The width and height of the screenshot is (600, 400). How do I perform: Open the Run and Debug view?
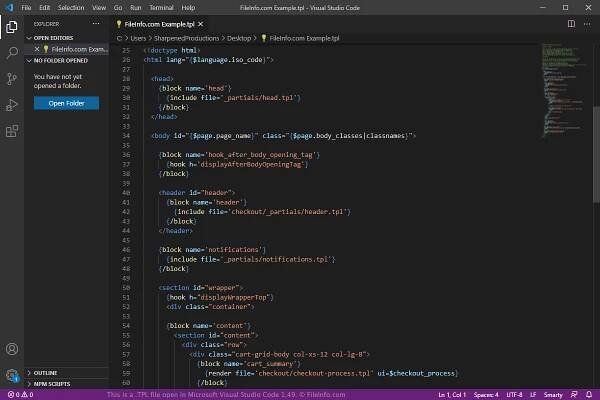click(11, 105)
